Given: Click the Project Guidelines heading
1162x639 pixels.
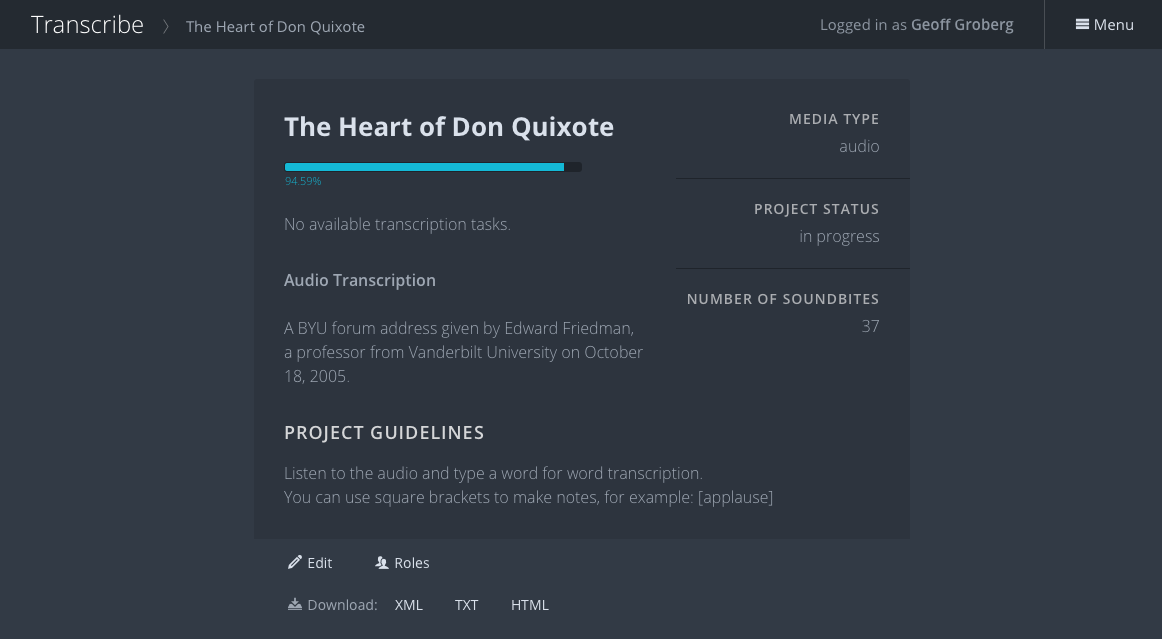Looking at the screenshot, I should [x=384, y=433].
